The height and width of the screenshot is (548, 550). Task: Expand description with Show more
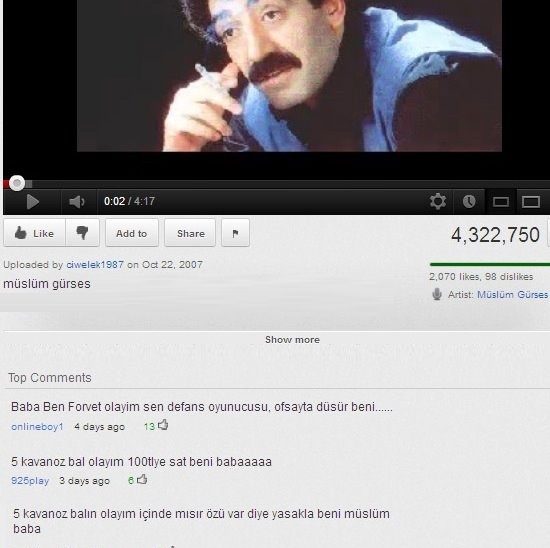point(292,340)
